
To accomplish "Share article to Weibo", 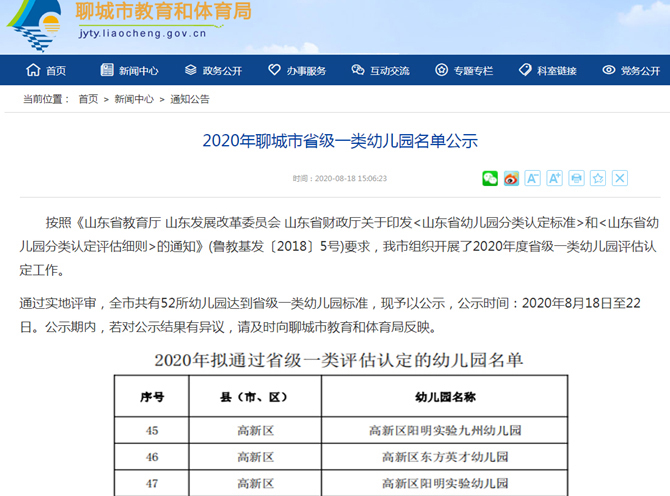I will tap(511, 178).
